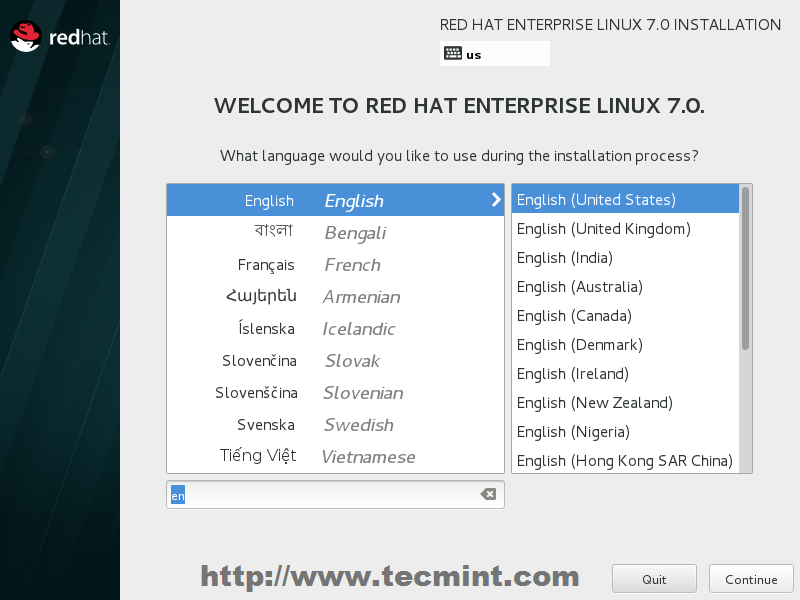Image resolution: width=800 pixels, height=600 pixels.
Task: Choose Bengali in language list
Action: pyautogui.click(x=335, y=233)
